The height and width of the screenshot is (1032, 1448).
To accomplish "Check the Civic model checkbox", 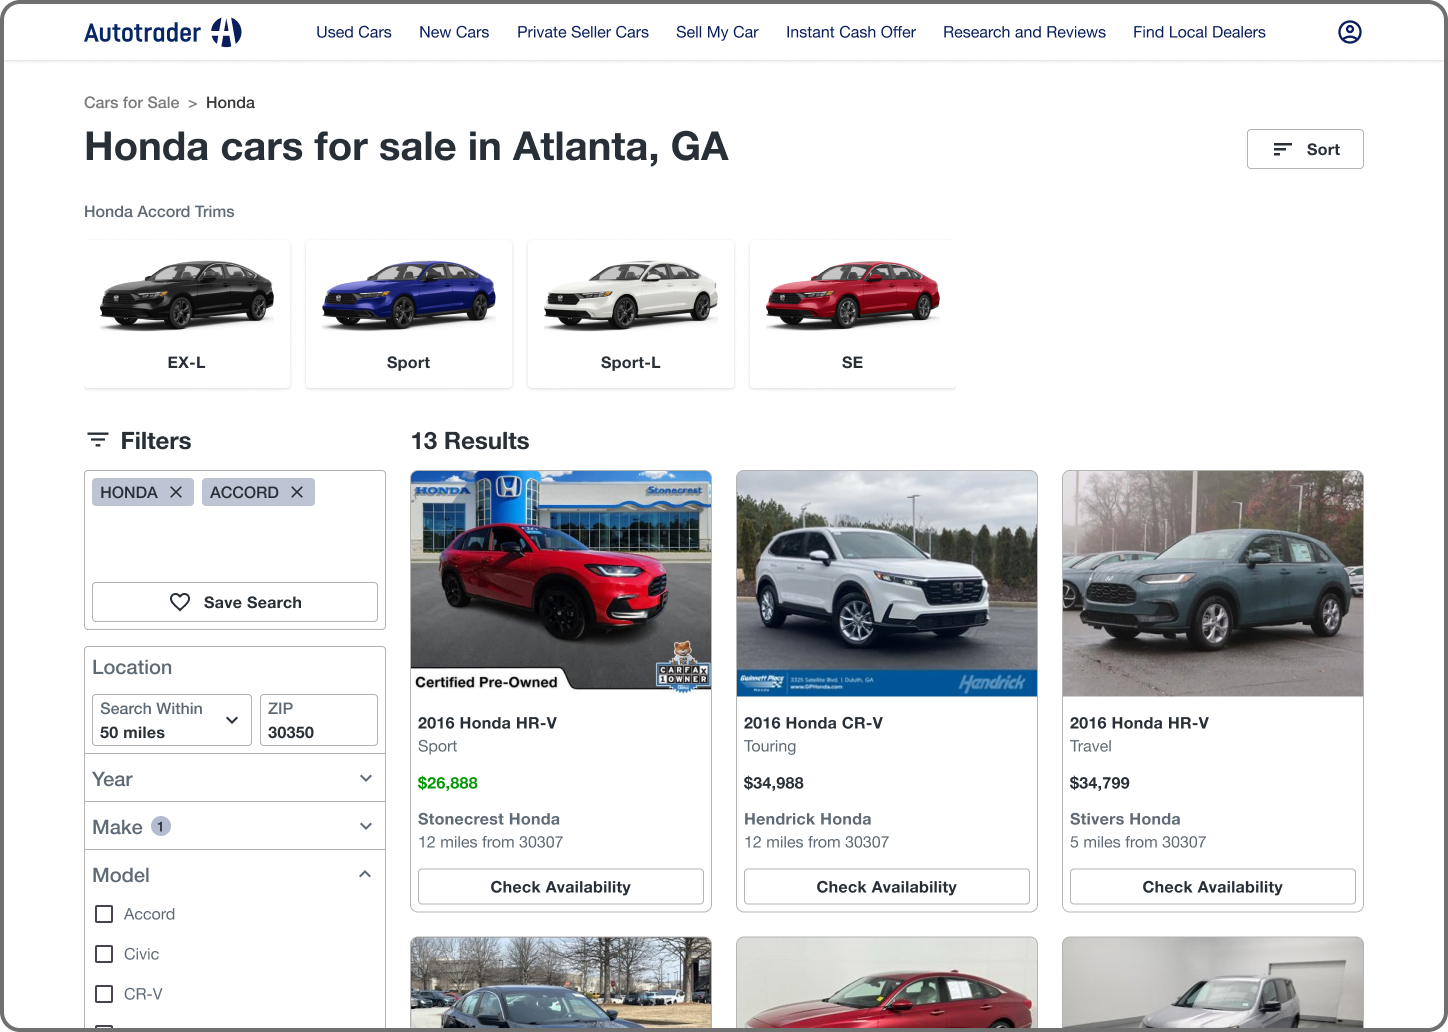I will [104, 954].
